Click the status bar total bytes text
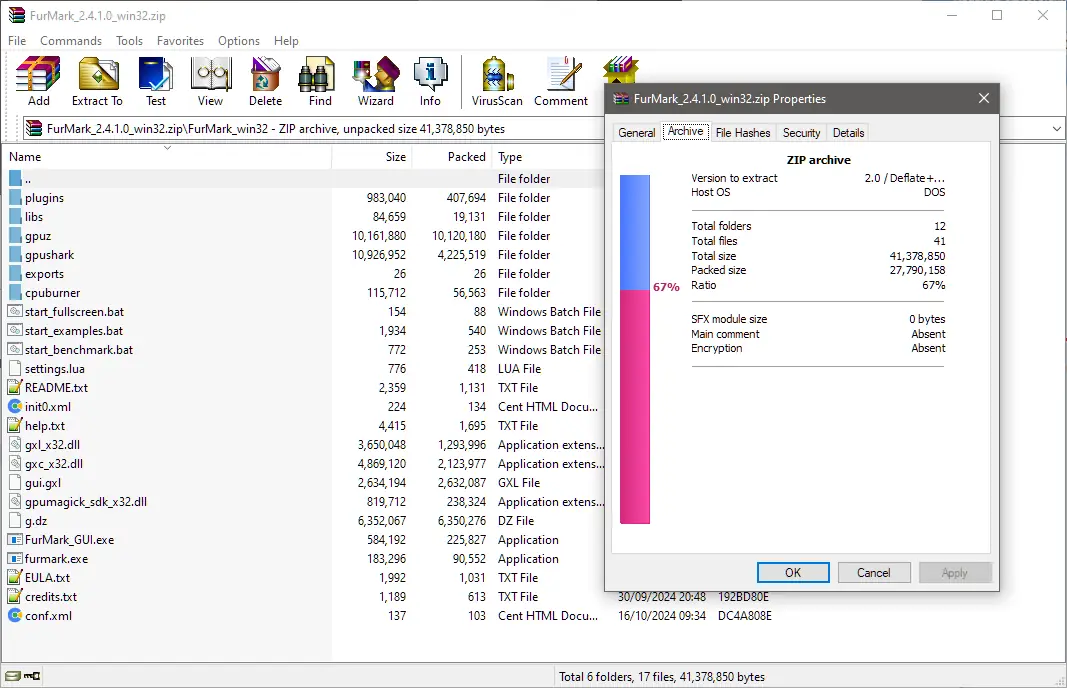 tap(661, 676)
